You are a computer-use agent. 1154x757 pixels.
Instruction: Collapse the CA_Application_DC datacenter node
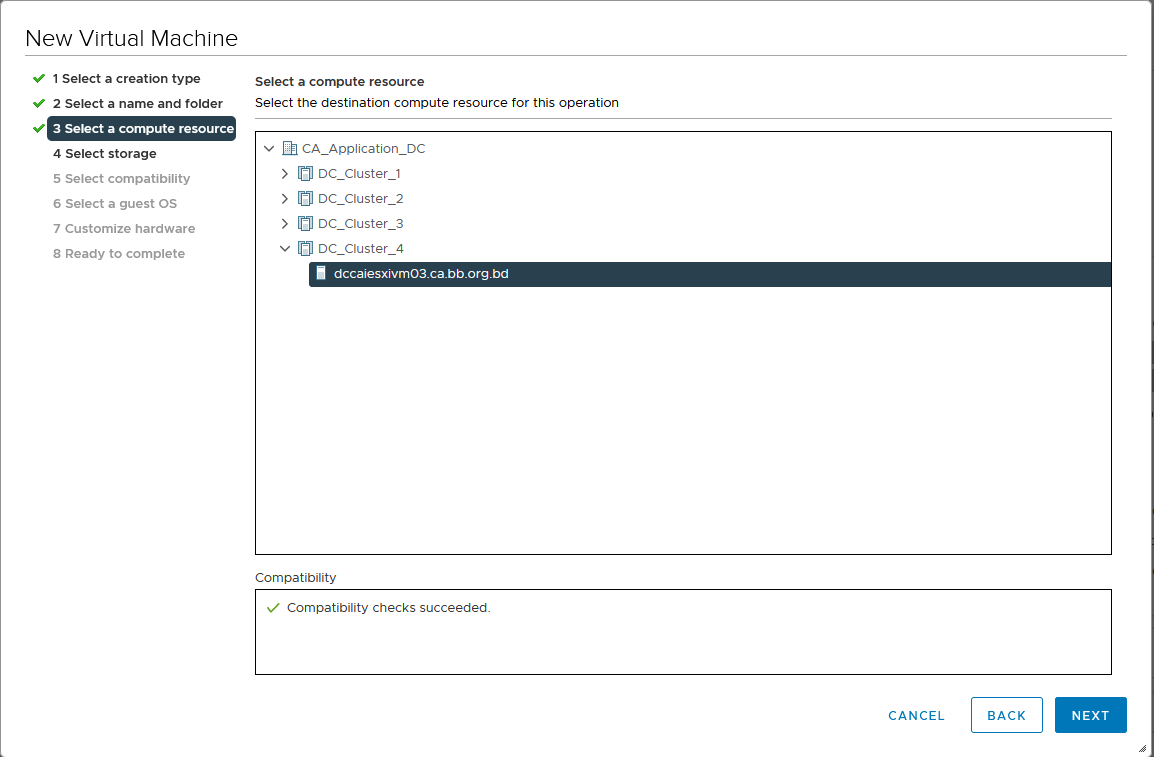(269, 149)
